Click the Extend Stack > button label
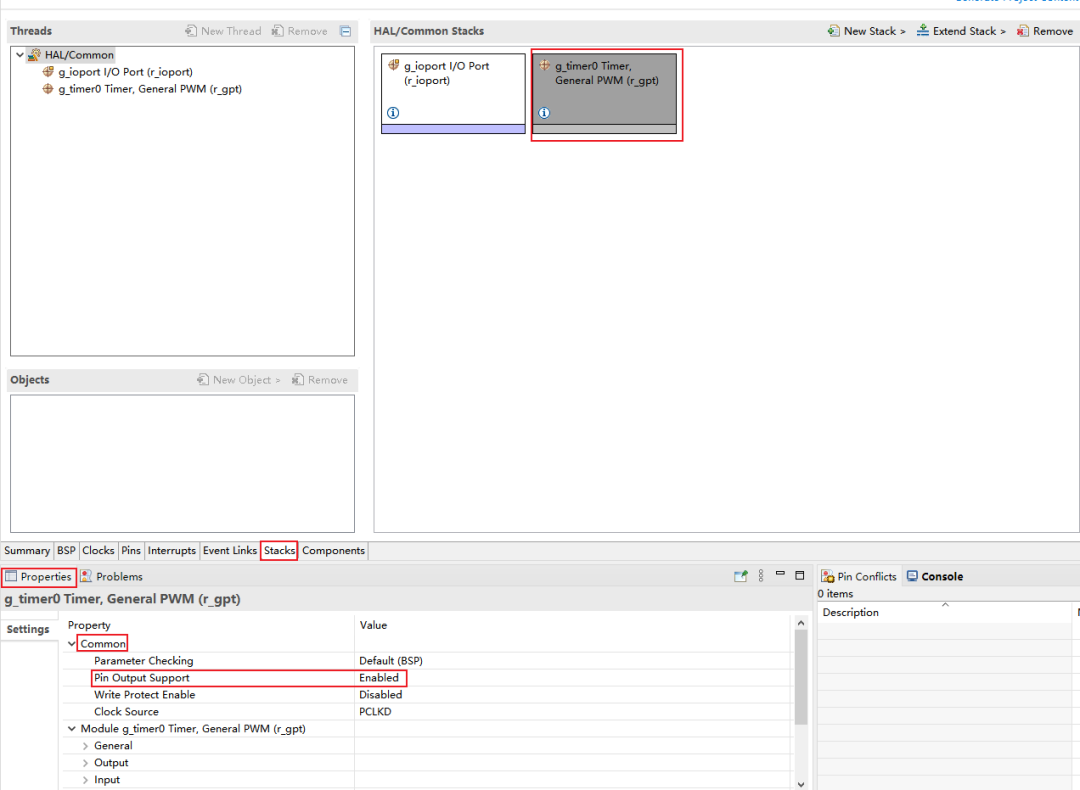 [x=969, y=31]
